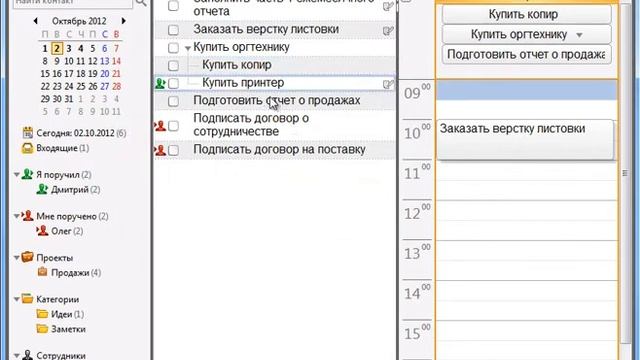Click the green person icon beside Я поручил
This screenshot has width=640, height=360.
(27, 174)
